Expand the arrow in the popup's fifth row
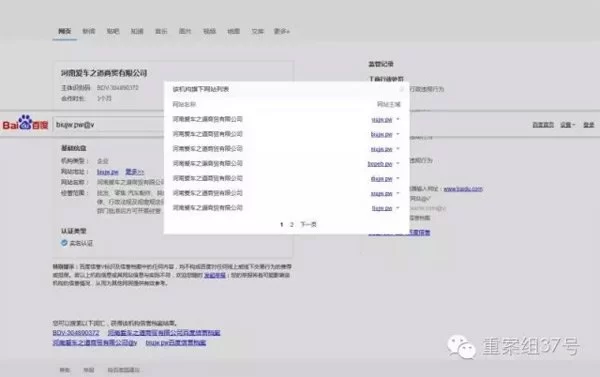The image size is (600, 377). (x=398, y=178)
